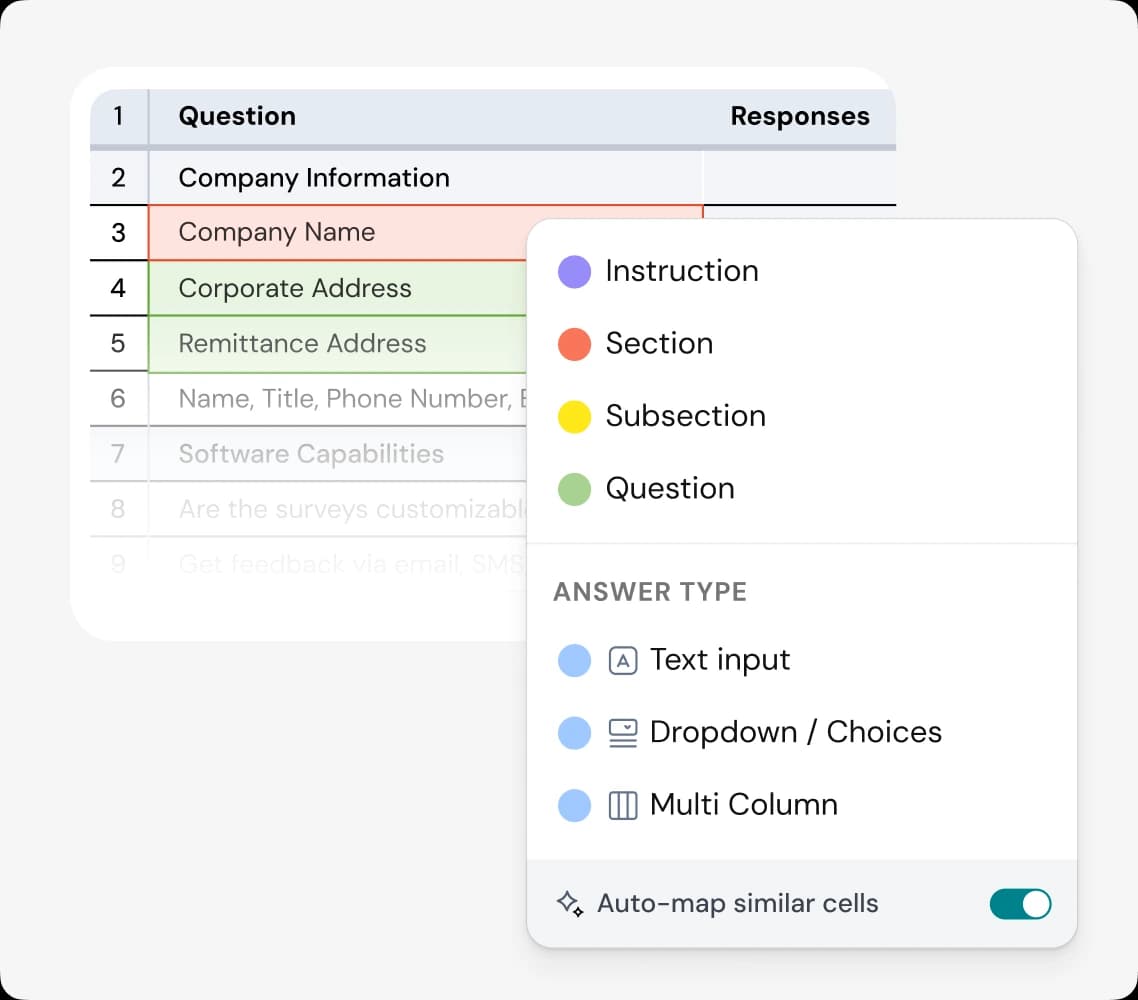The width and height of the screenshot is (1138, 1000).
Task: Click the Dropdown / Choices icon
Action: [623, 733]
